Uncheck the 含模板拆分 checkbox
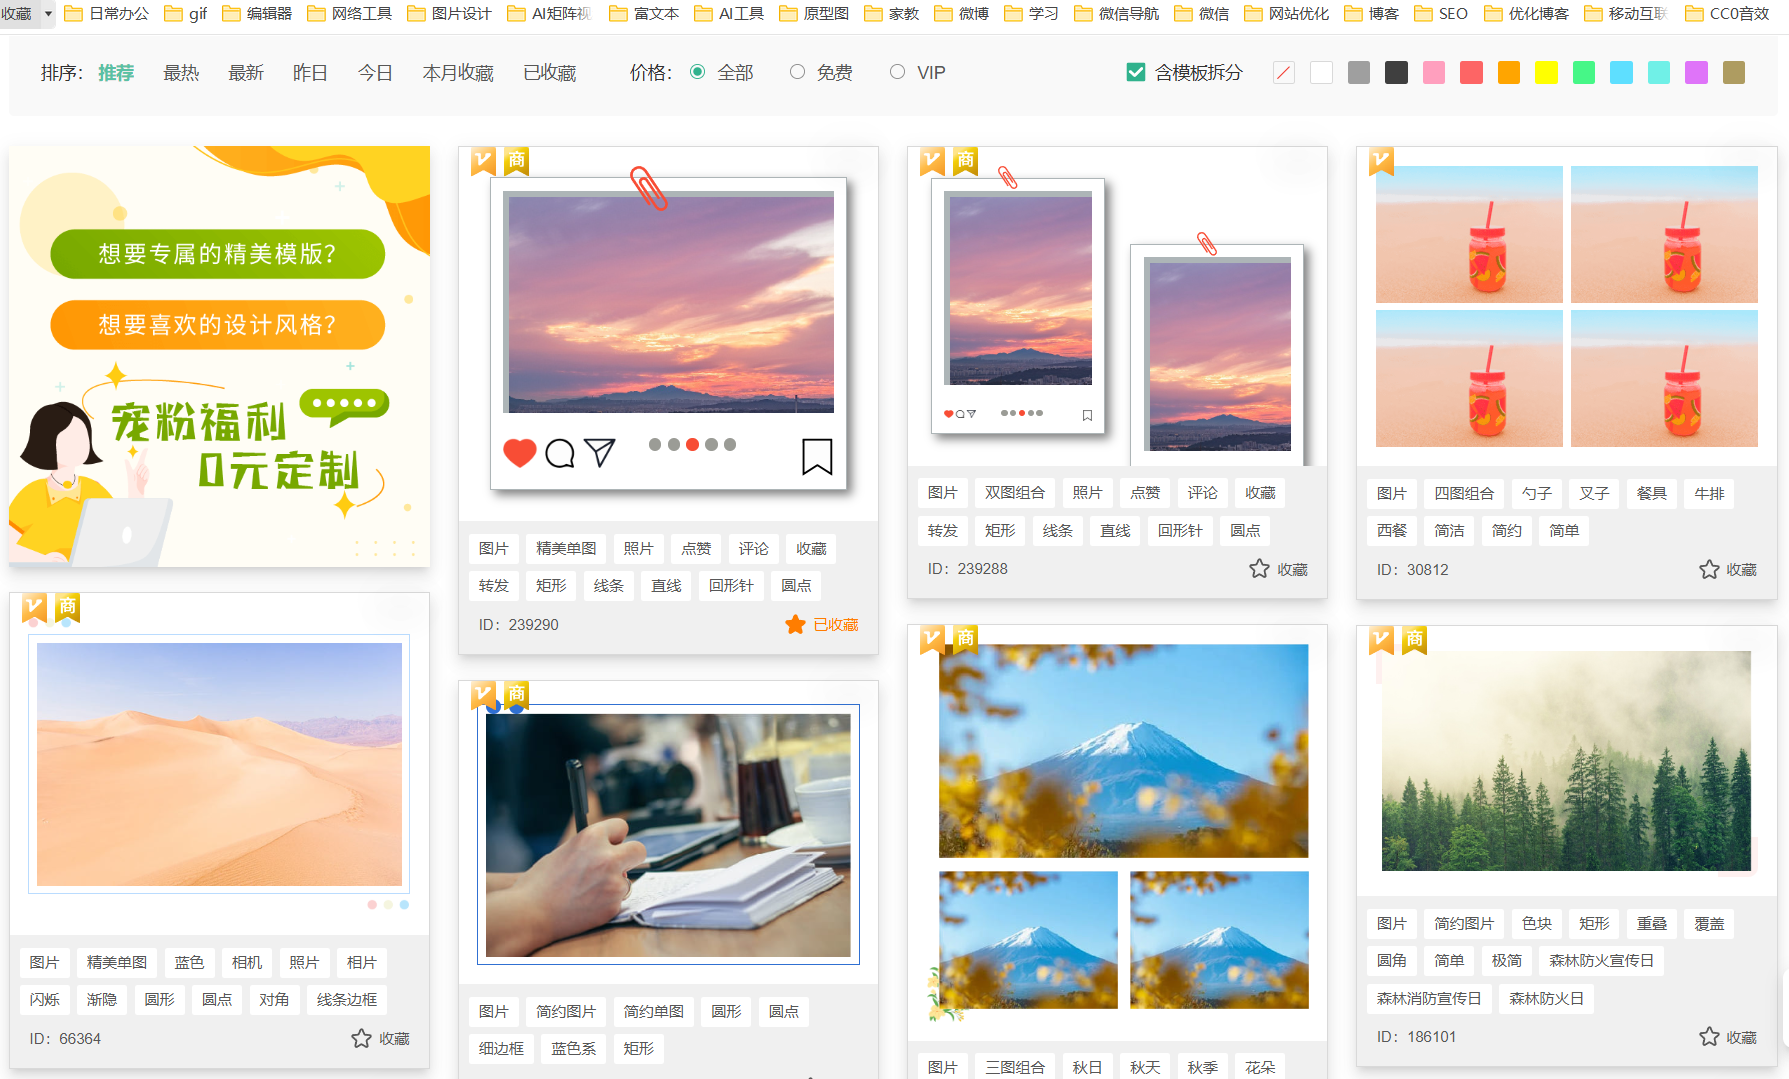 [1136, 72]
